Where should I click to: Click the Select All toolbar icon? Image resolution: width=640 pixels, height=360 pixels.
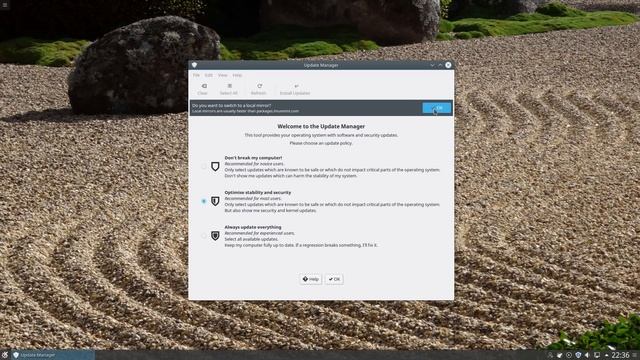click(x=229, y=86)
